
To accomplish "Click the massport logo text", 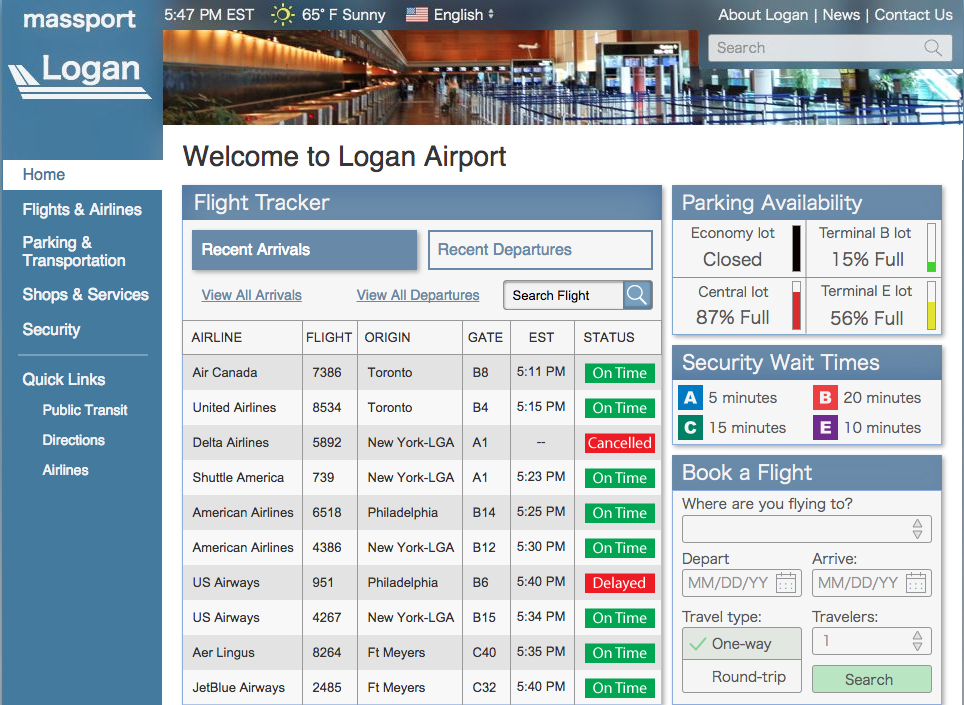I will coord(79,20).
